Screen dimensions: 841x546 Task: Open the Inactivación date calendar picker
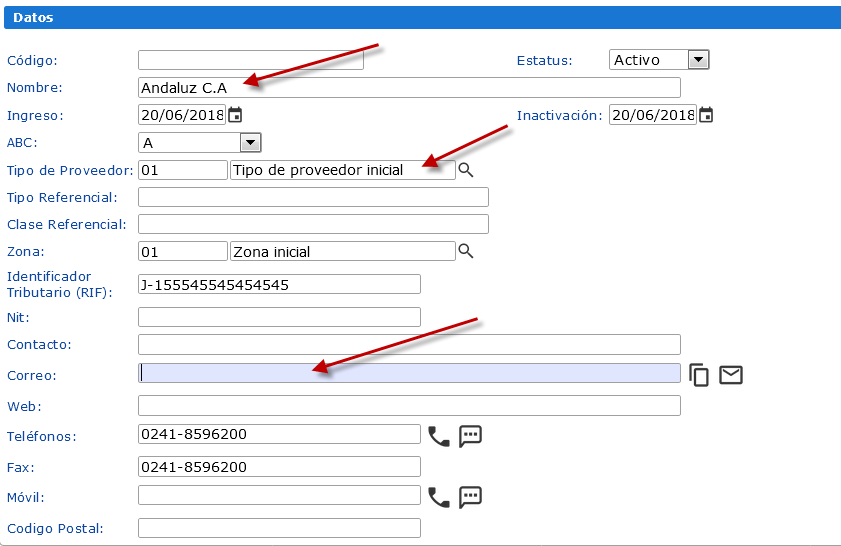click(x=706, y=115)
